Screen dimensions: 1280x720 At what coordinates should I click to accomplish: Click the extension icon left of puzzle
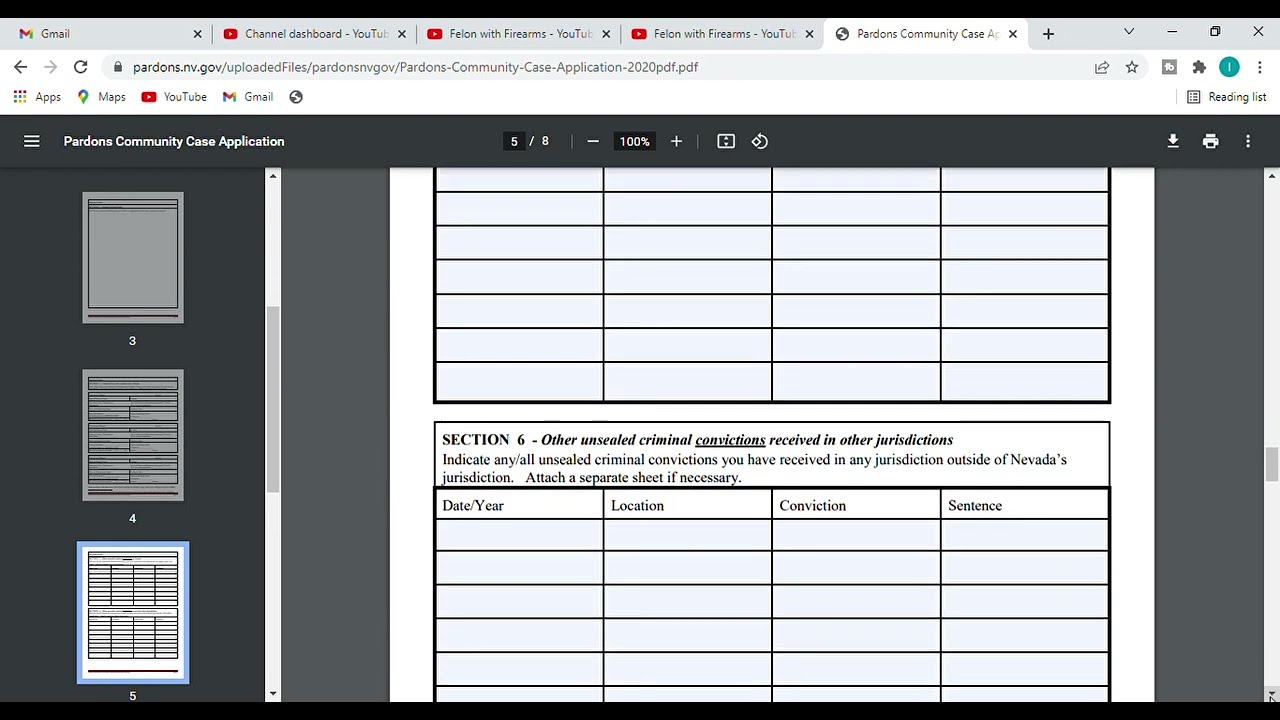tap(1169, 67)
